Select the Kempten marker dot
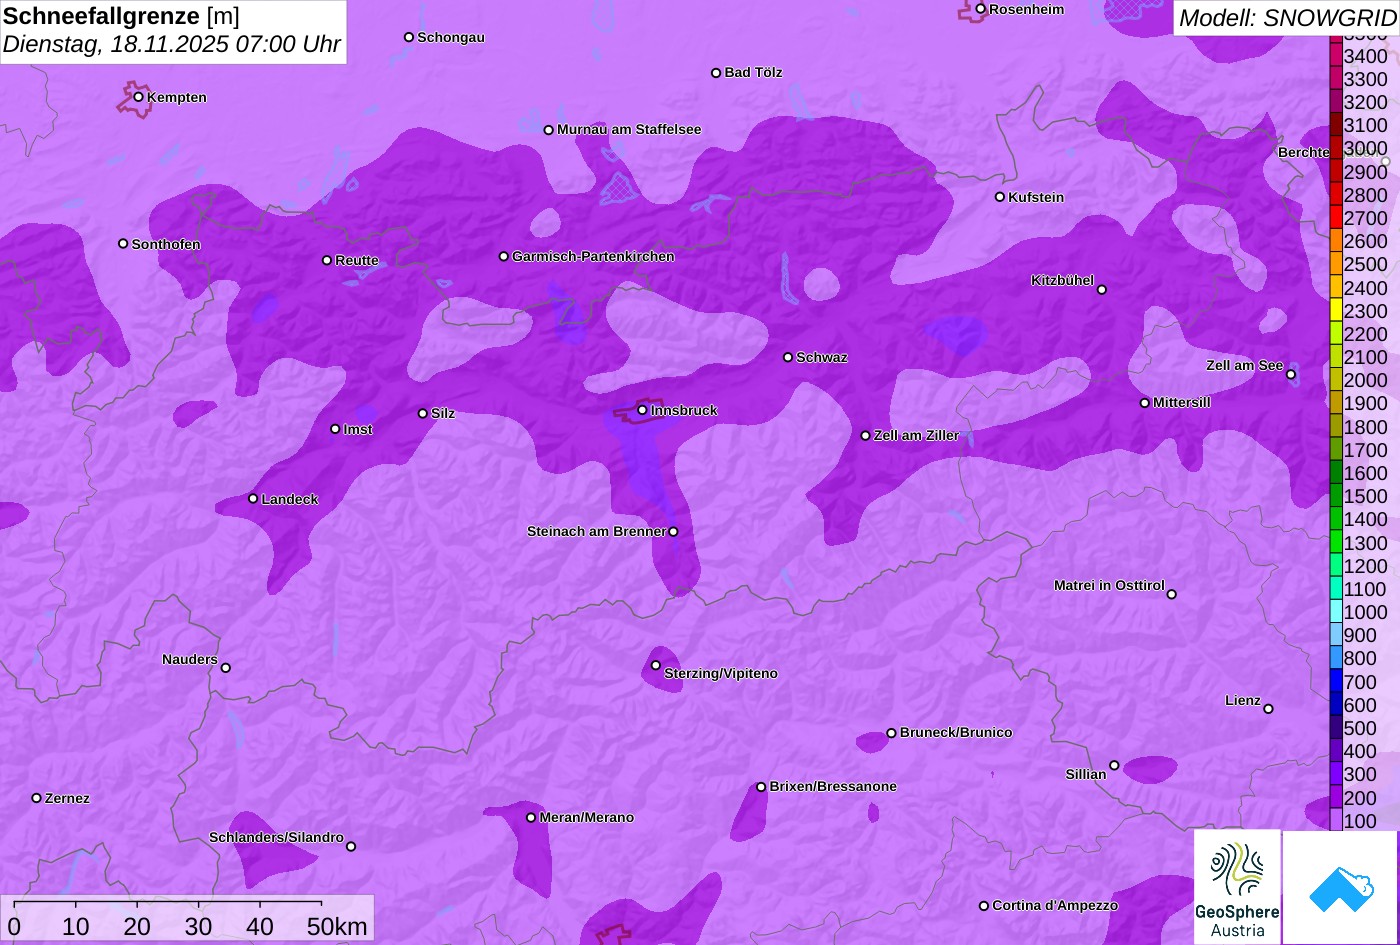This screenshot has height=945, width=1400. coord(139,97)
